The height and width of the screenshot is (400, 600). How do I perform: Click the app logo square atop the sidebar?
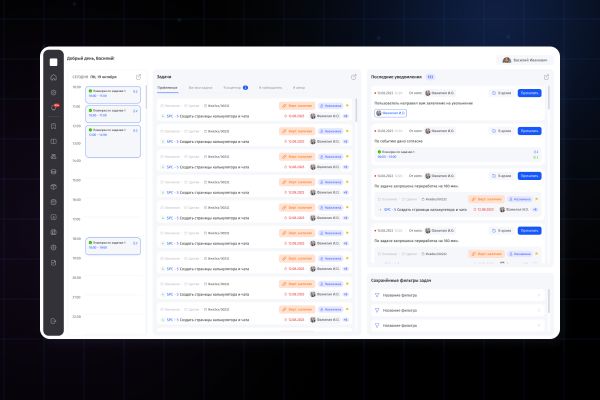point(54,62)
